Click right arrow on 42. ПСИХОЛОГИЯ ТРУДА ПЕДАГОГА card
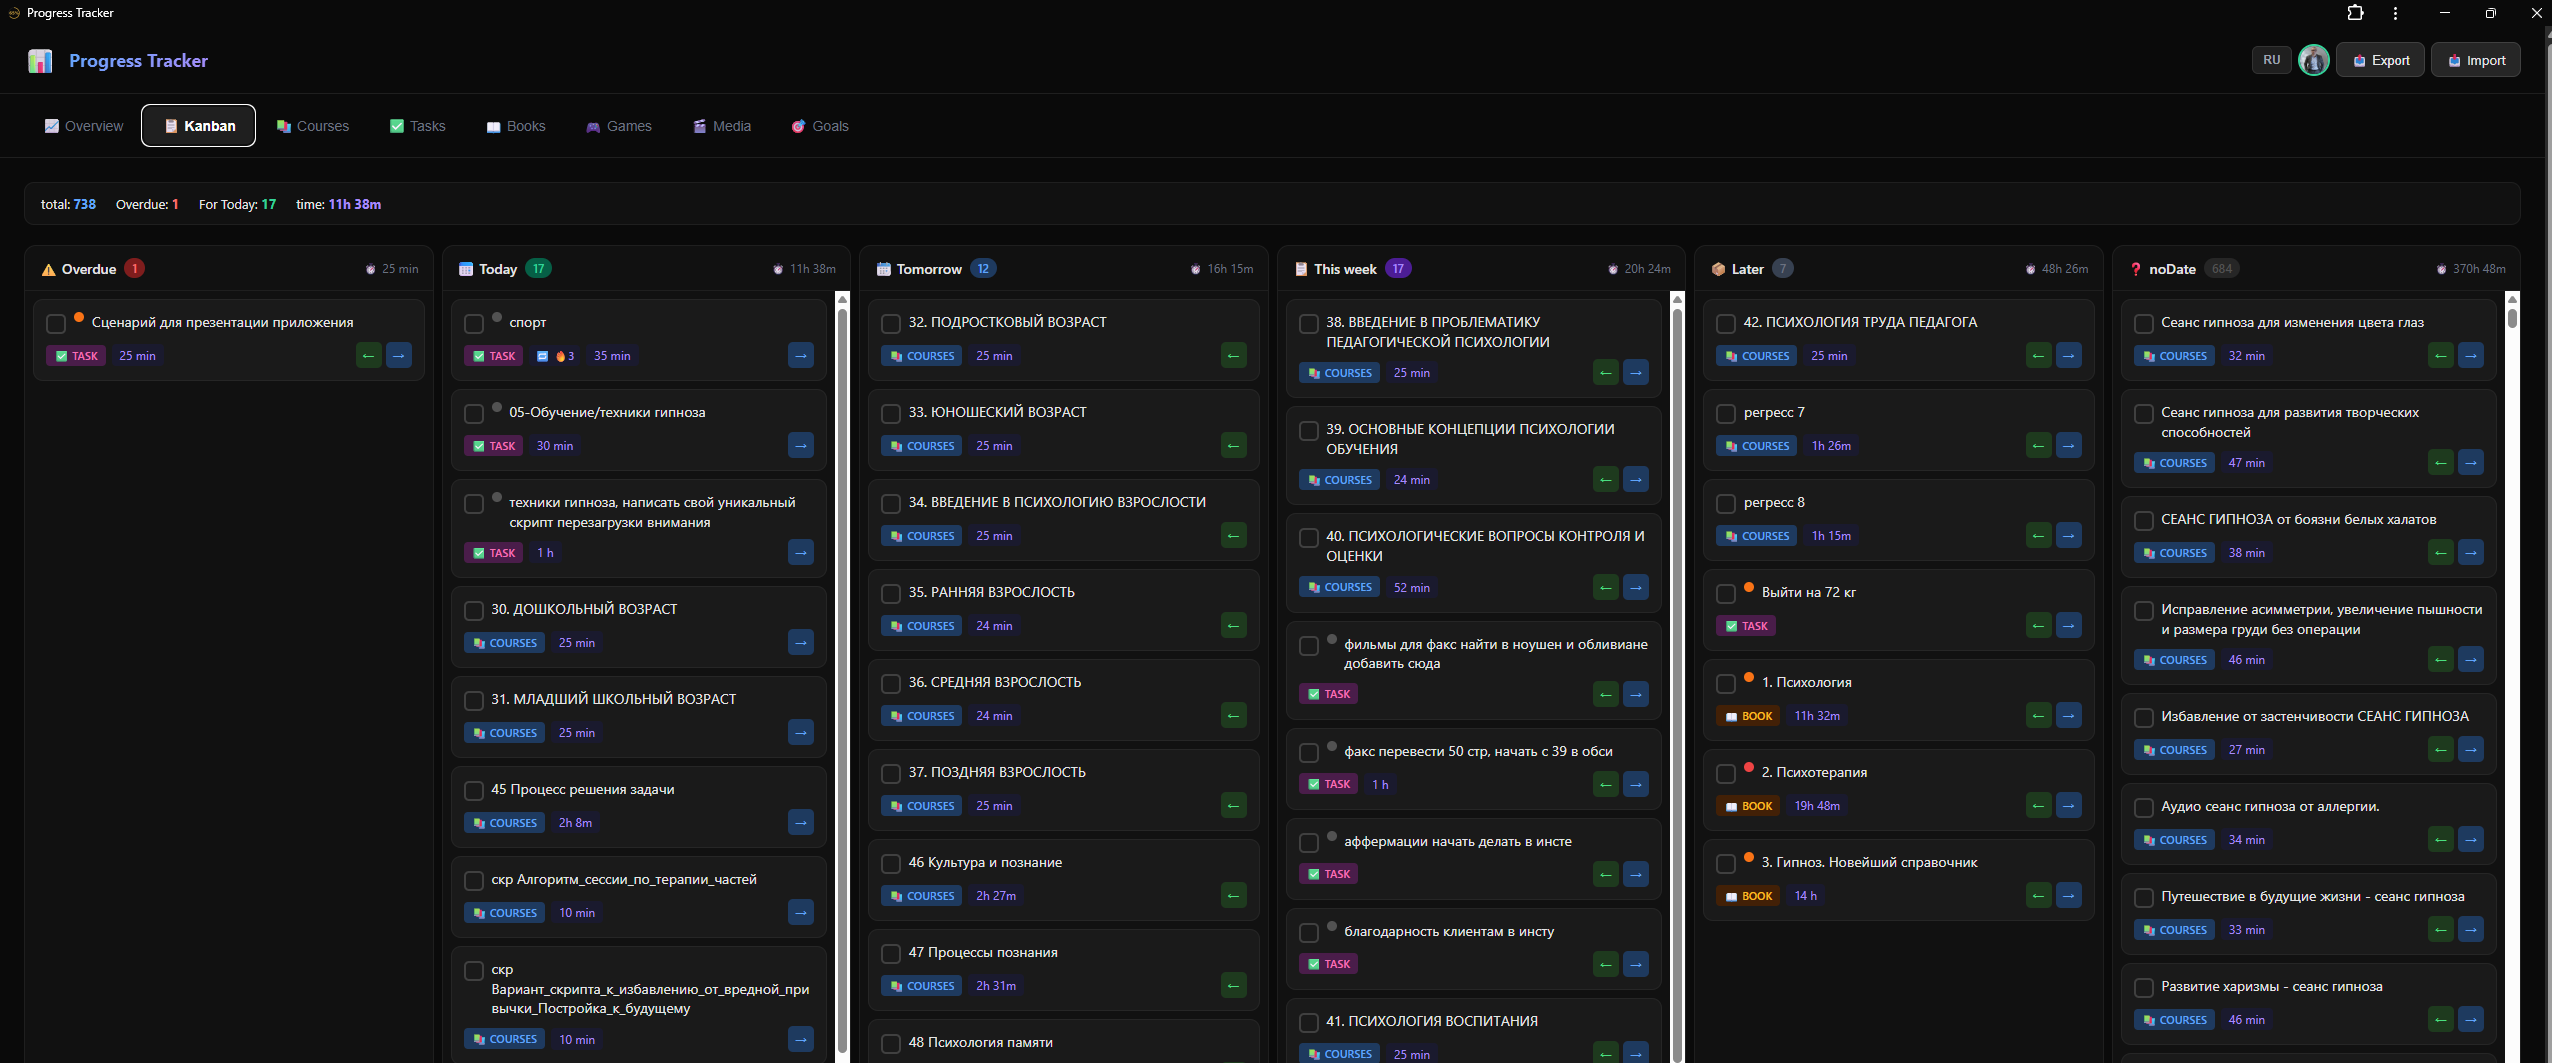2552x1063 pixels. (x=2069, y=355)
